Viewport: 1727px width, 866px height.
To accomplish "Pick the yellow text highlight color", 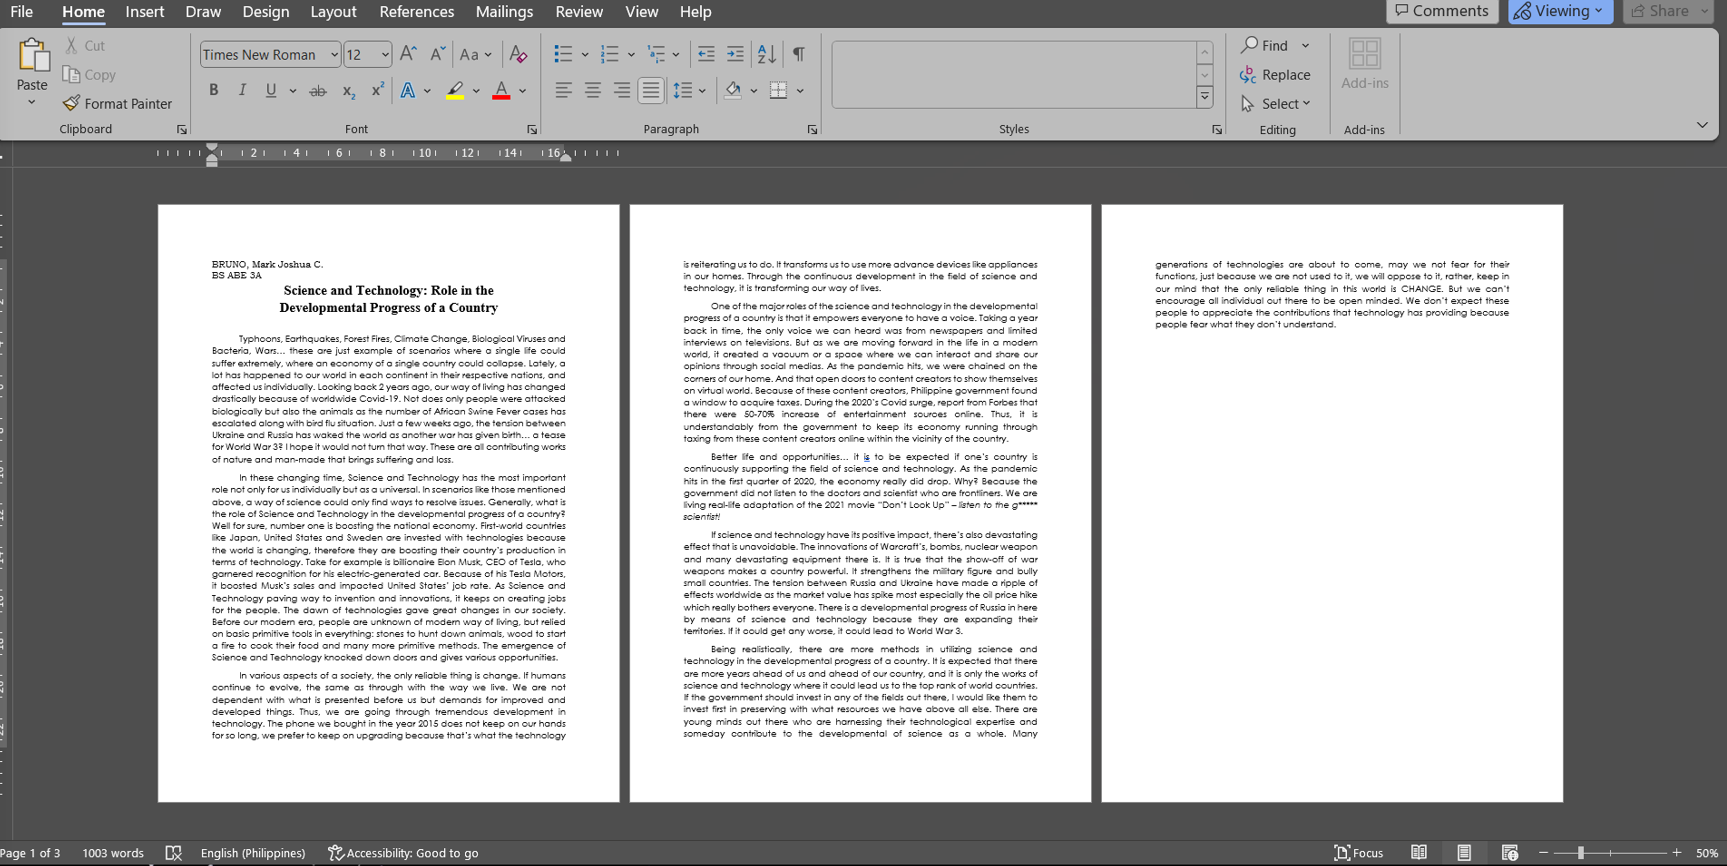I will click(455, 91).
